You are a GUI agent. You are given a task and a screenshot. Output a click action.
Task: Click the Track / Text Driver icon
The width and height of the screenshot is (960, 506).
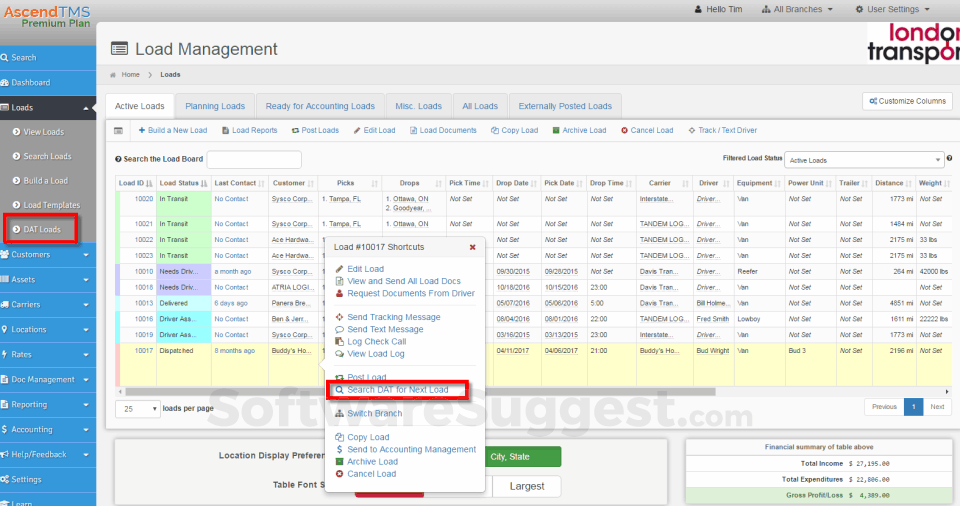pyautogui.click(x=691, y=130)
